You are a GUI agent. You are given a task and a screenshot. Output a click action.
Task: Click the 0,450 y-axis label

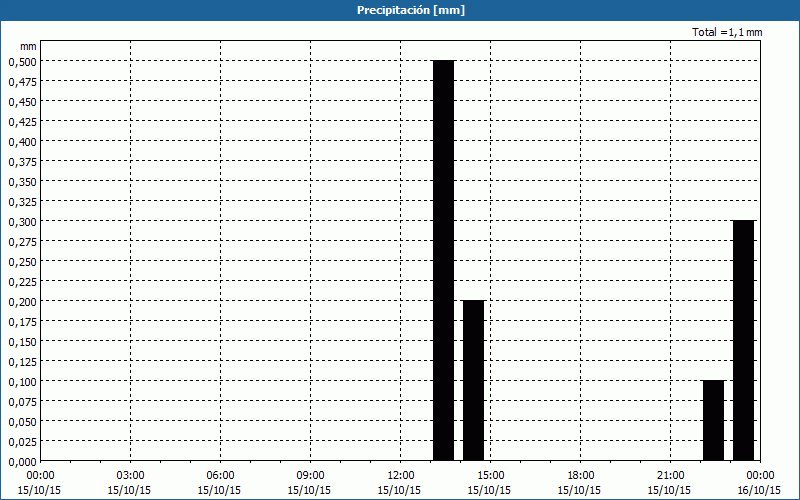tap(22, 102)
